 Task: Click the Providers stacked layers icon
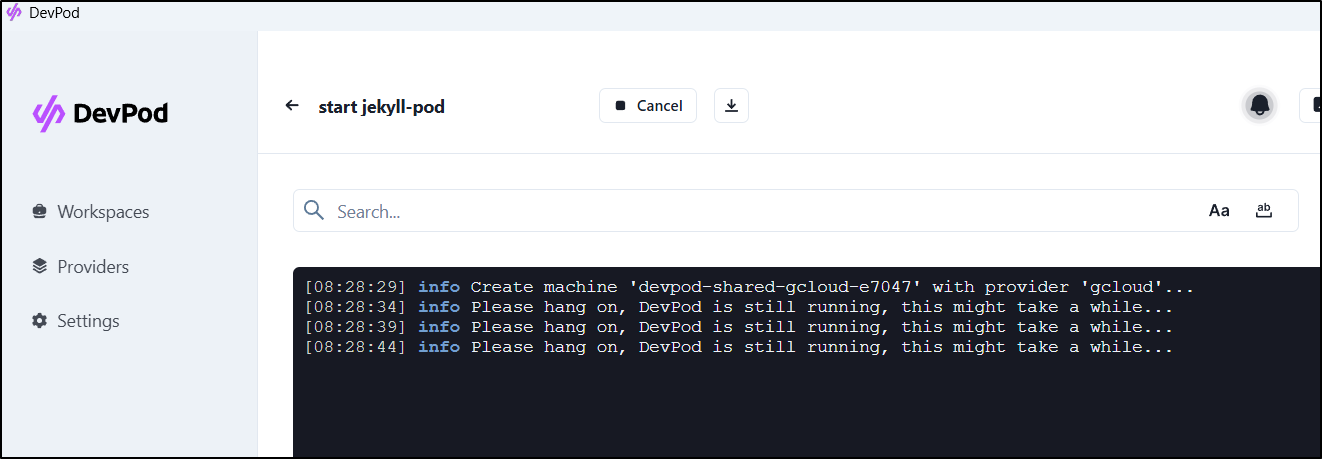pos(39,266)
